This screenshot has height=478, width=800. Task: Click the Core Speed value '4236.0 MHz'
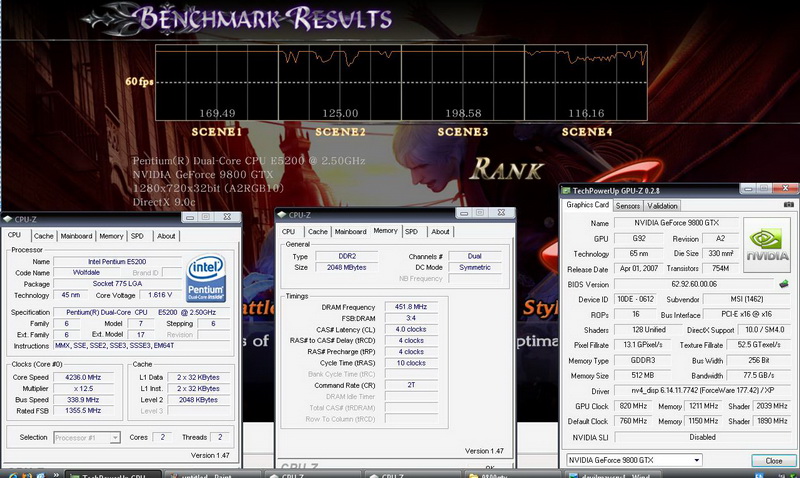click(x=83, y=378)
